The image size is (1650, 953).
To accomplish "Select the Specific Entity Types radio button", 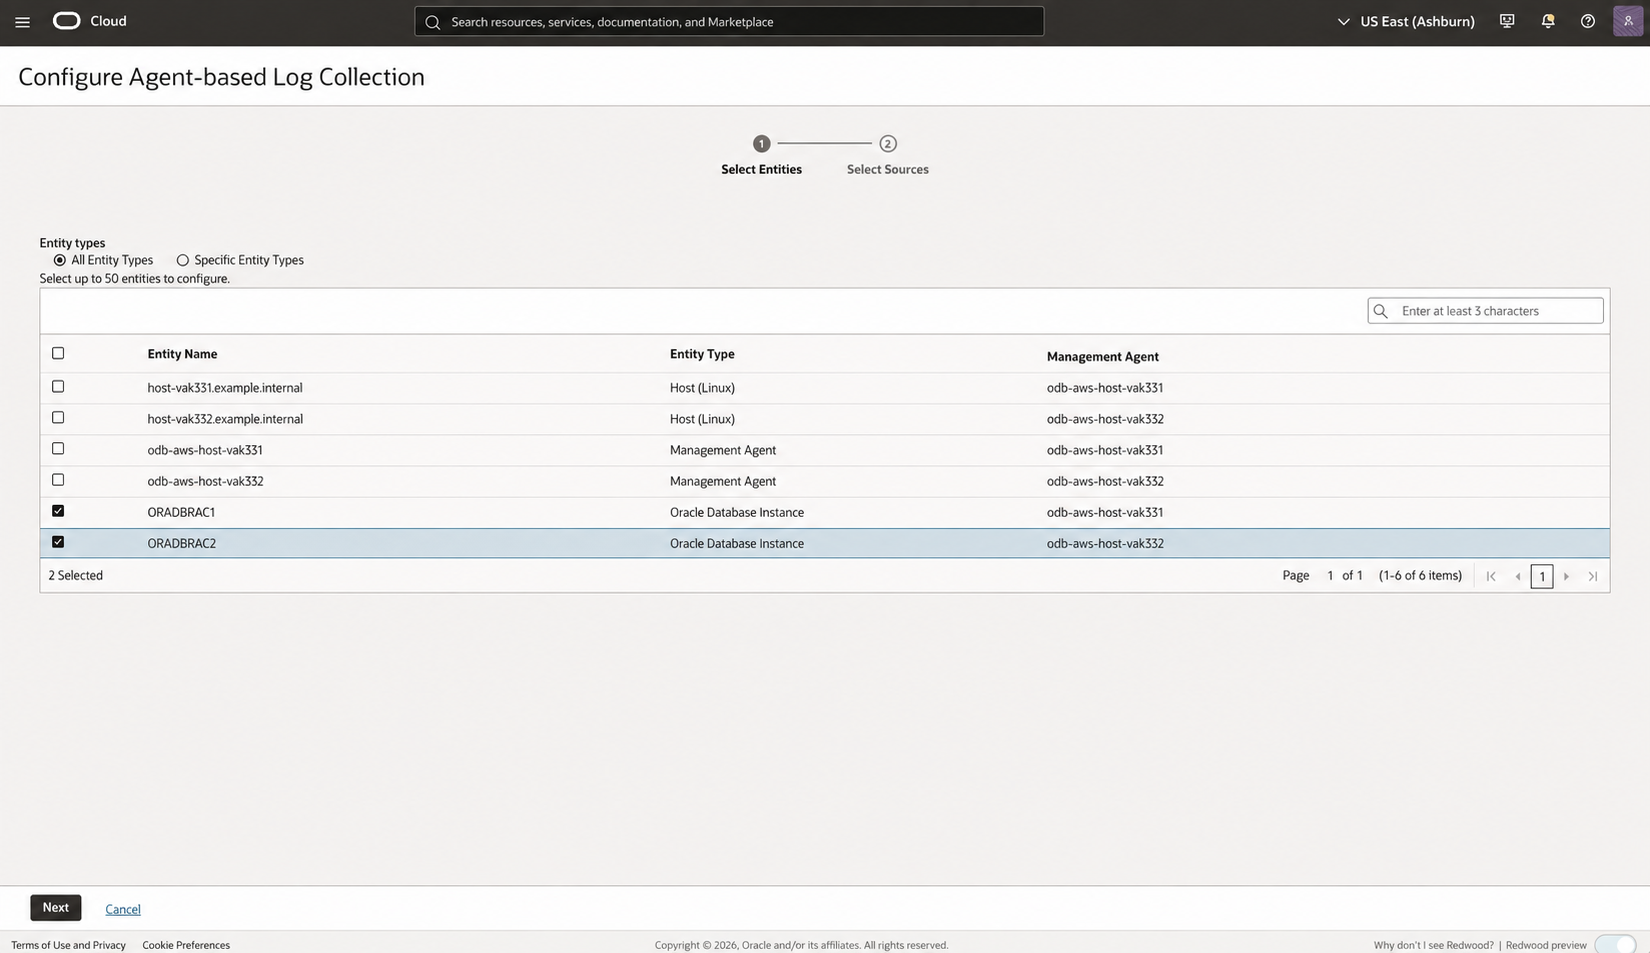I will pyautogui.click(x=182, y=260).
